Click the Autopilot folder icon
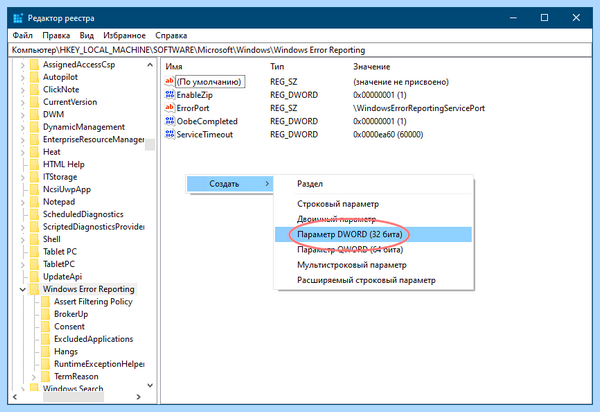 tap(34, 77)
